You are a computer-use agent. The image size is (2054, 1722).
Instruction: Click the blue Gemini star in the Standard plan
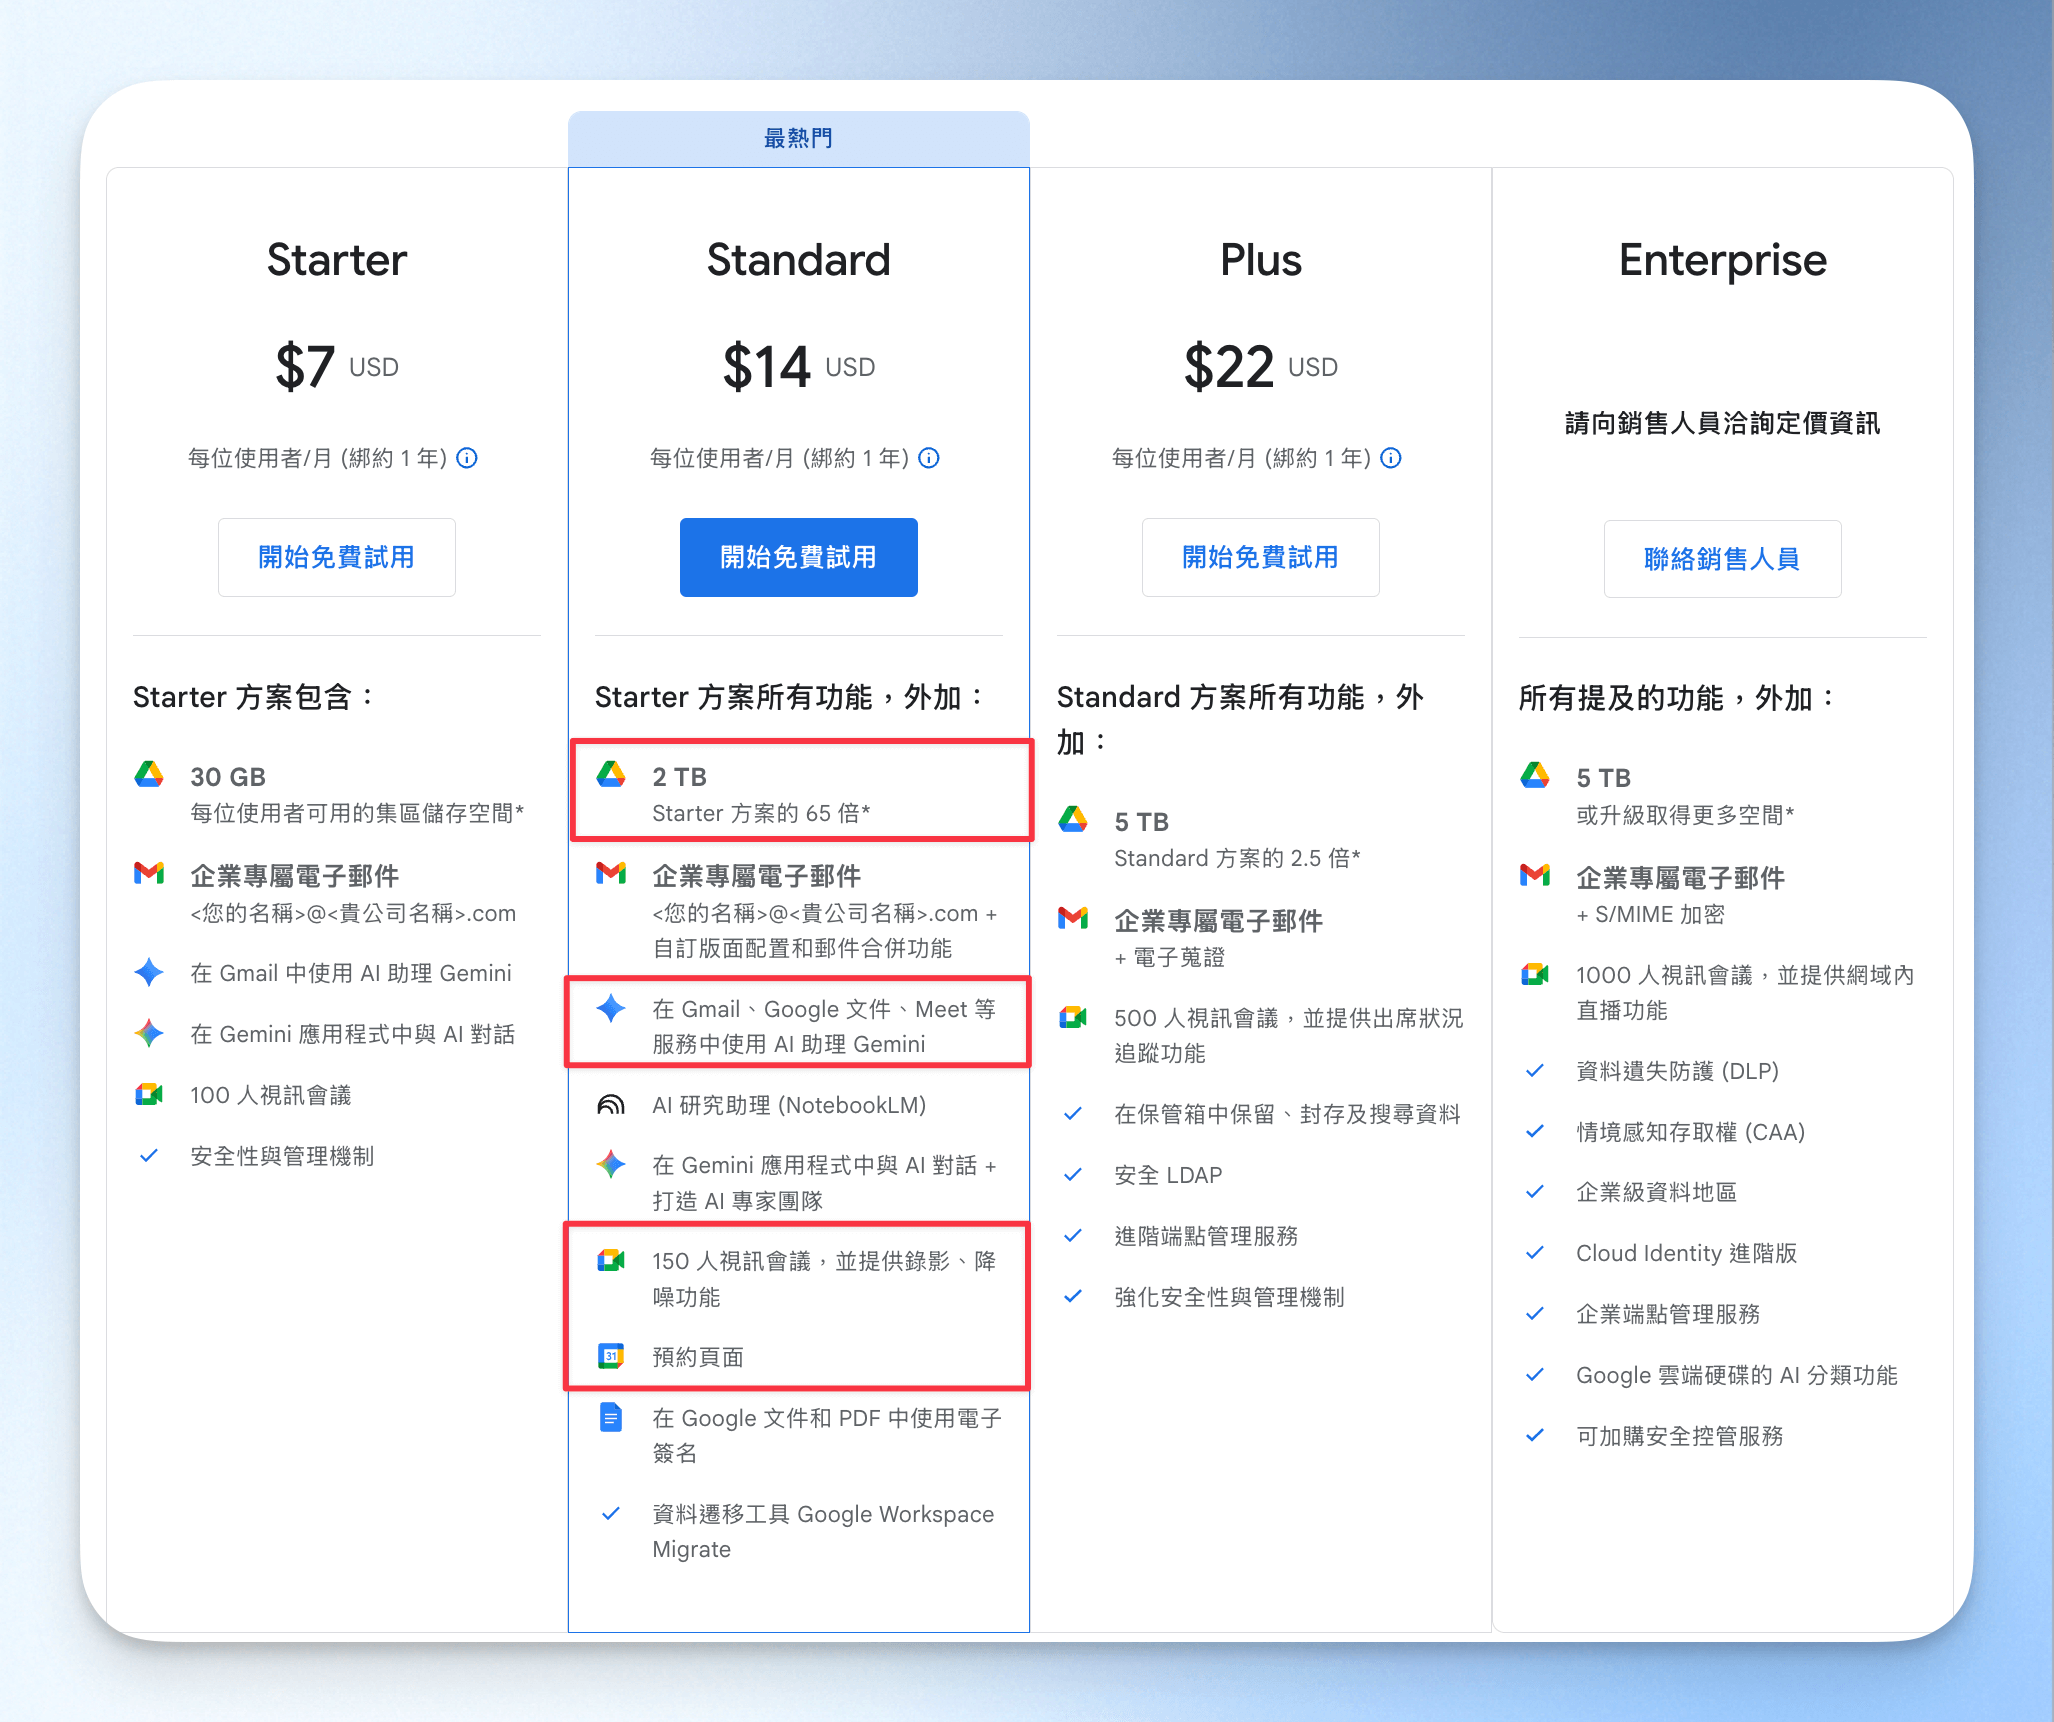[x=611, y=1008]
